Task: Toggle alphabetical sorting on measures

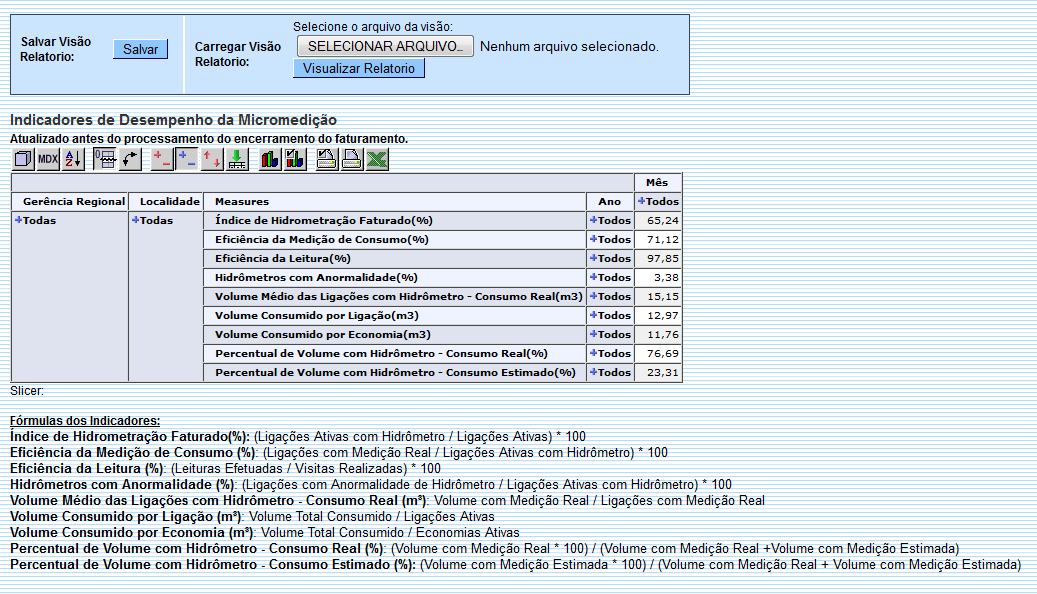Action: click(71, 158)
